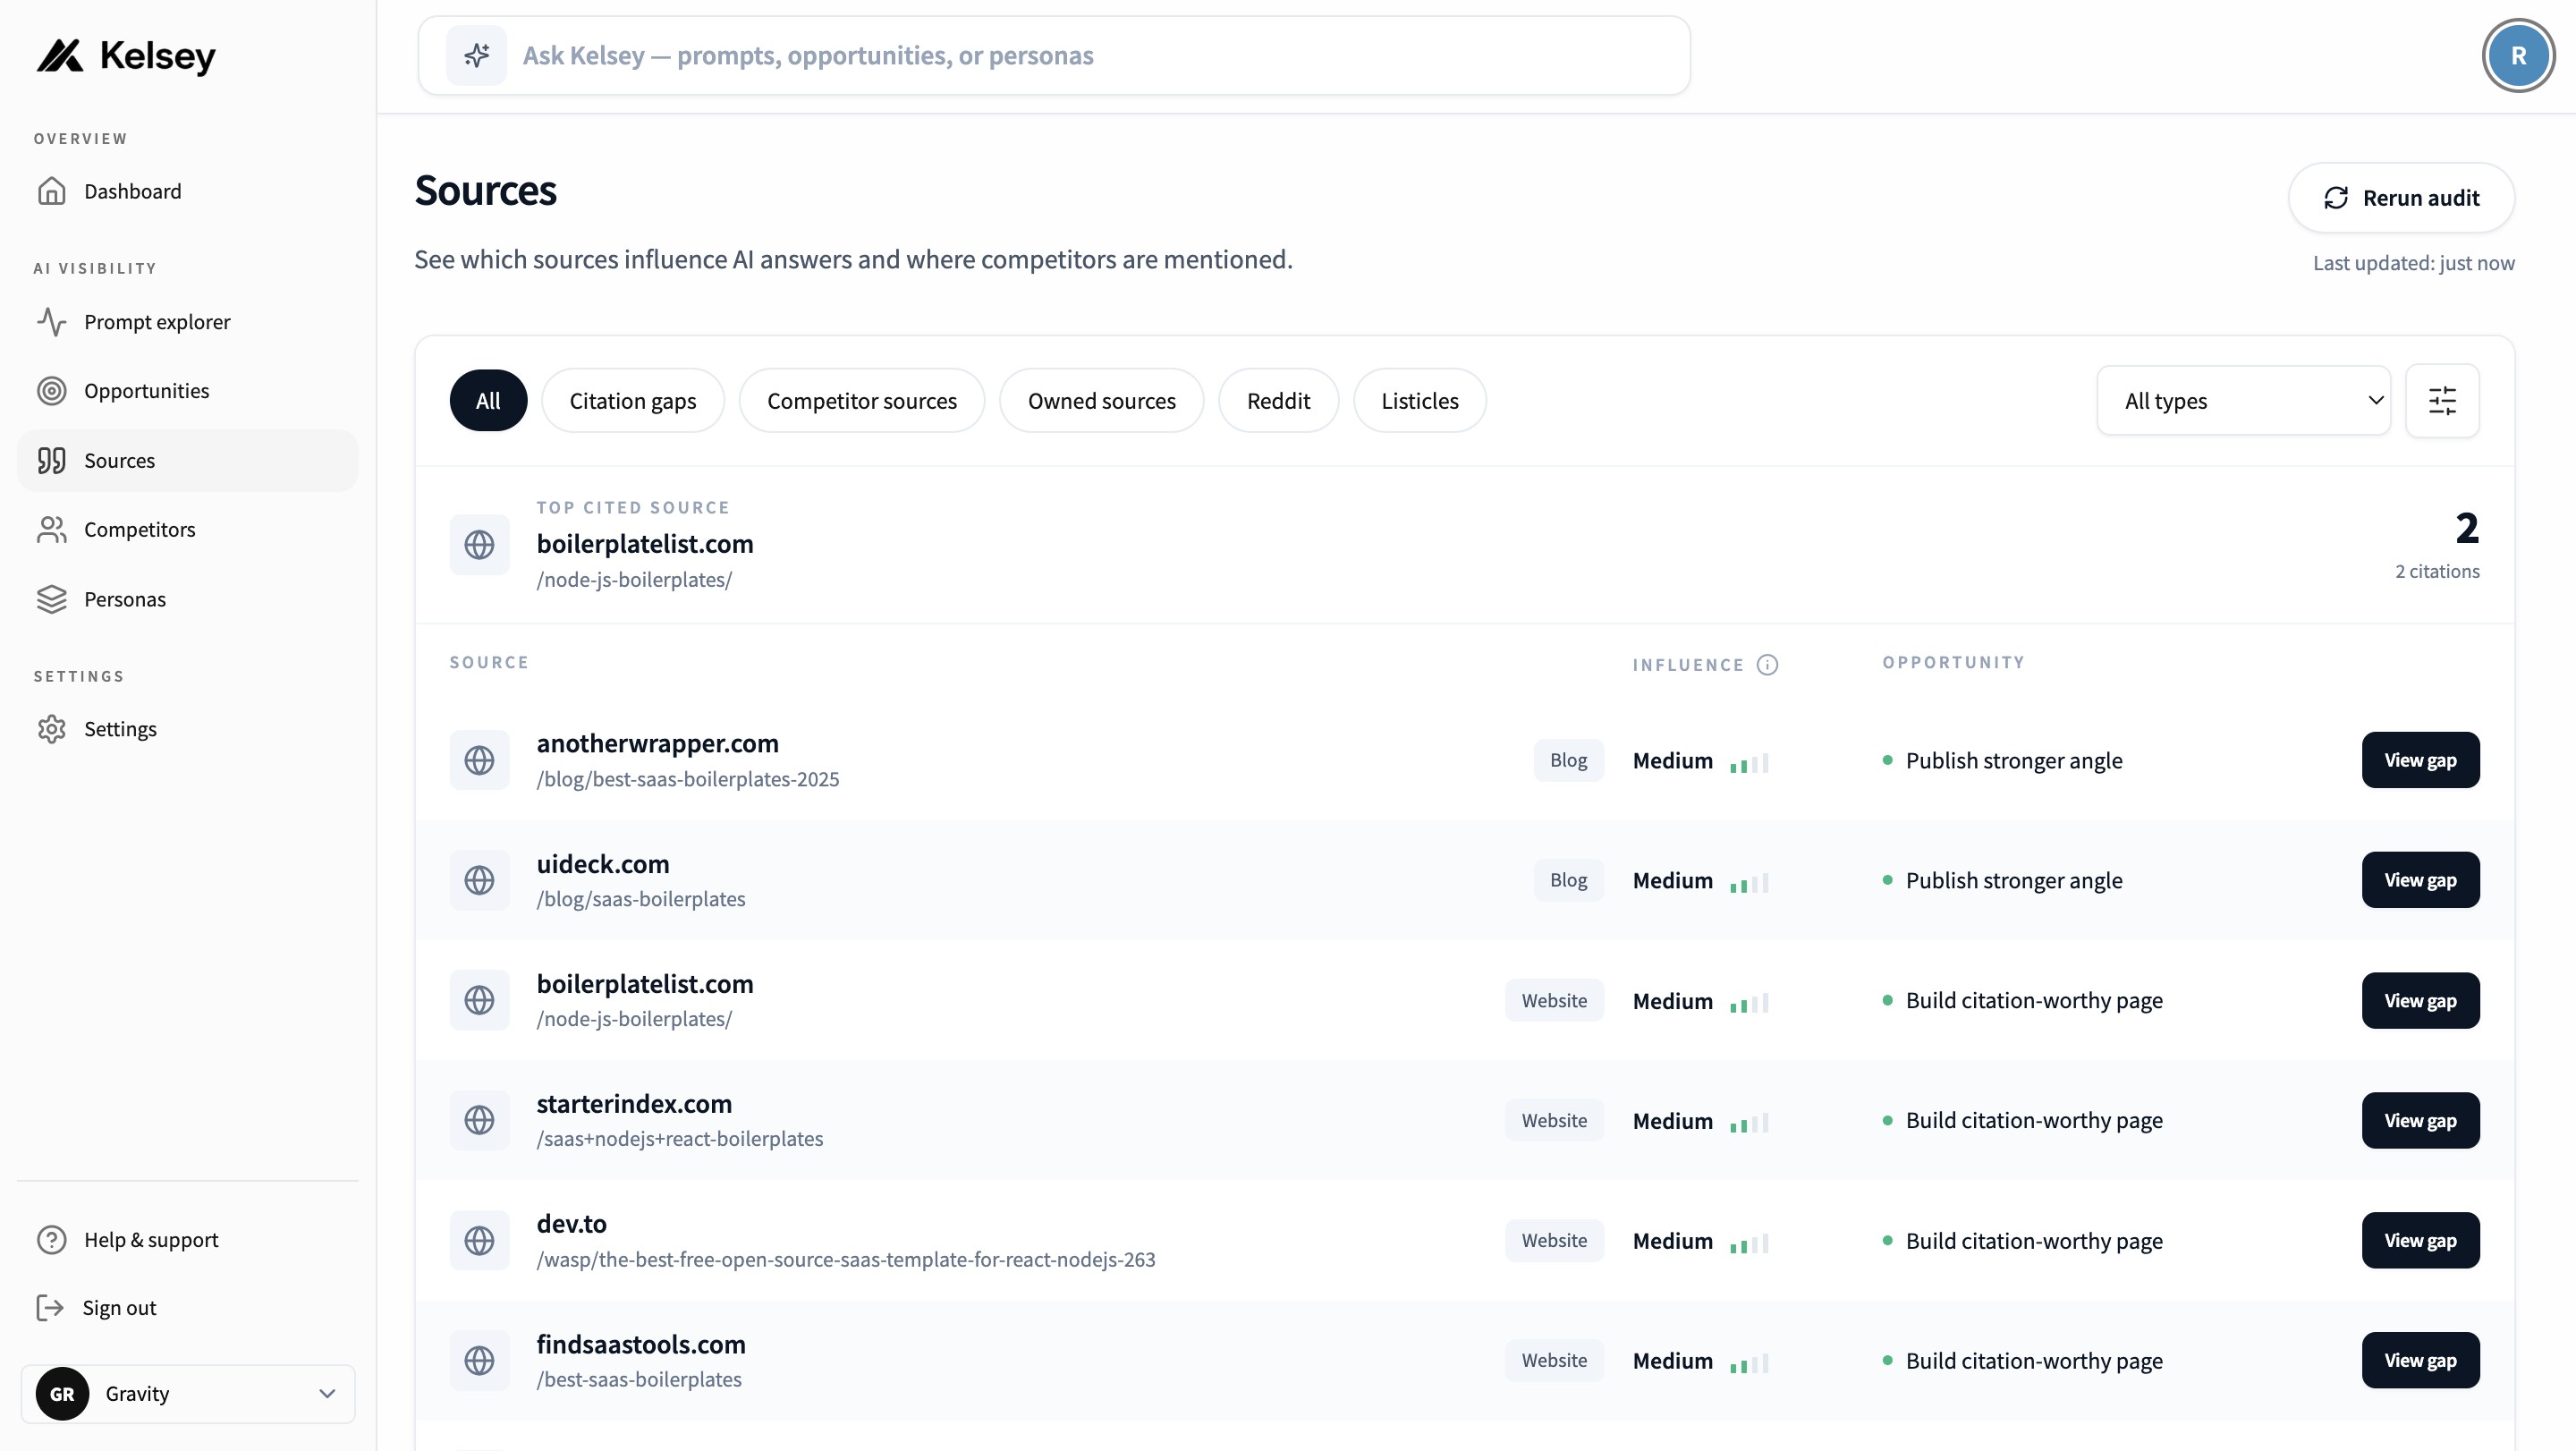This screenshot has height=1451, width=2576.
Task: Click the '2 citations' count text
Action: click(2437, 571)
